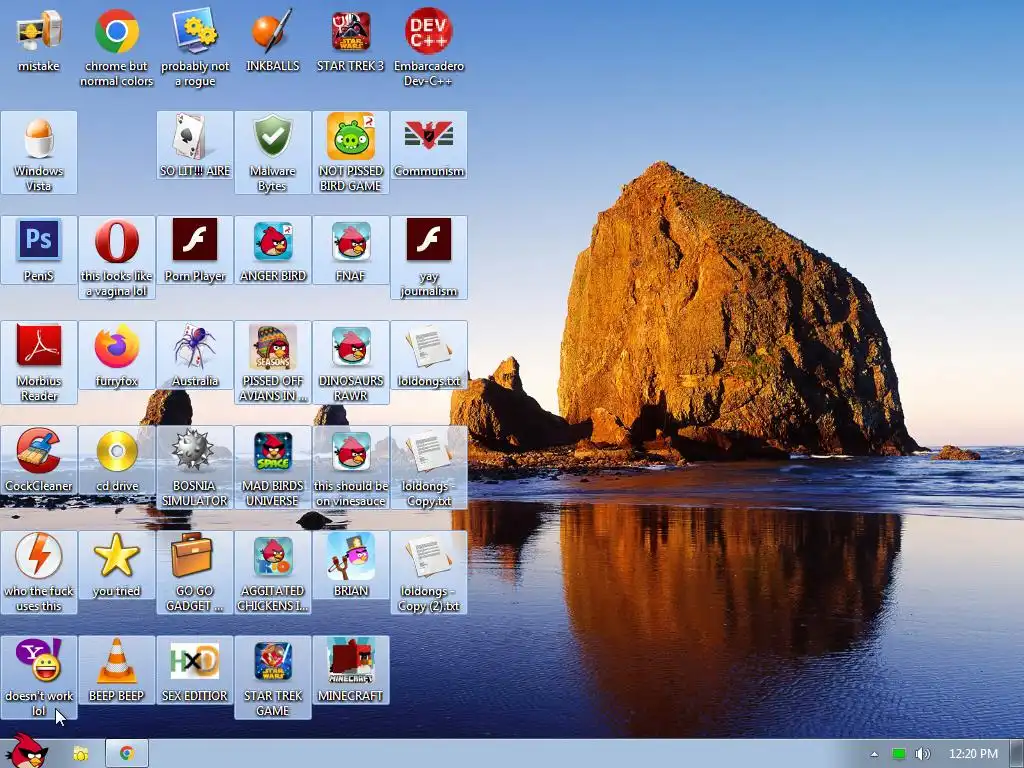Select 'probably not a rogue' icon
The height and width of the screenshot is (768, 1024).
coord(195,31)
